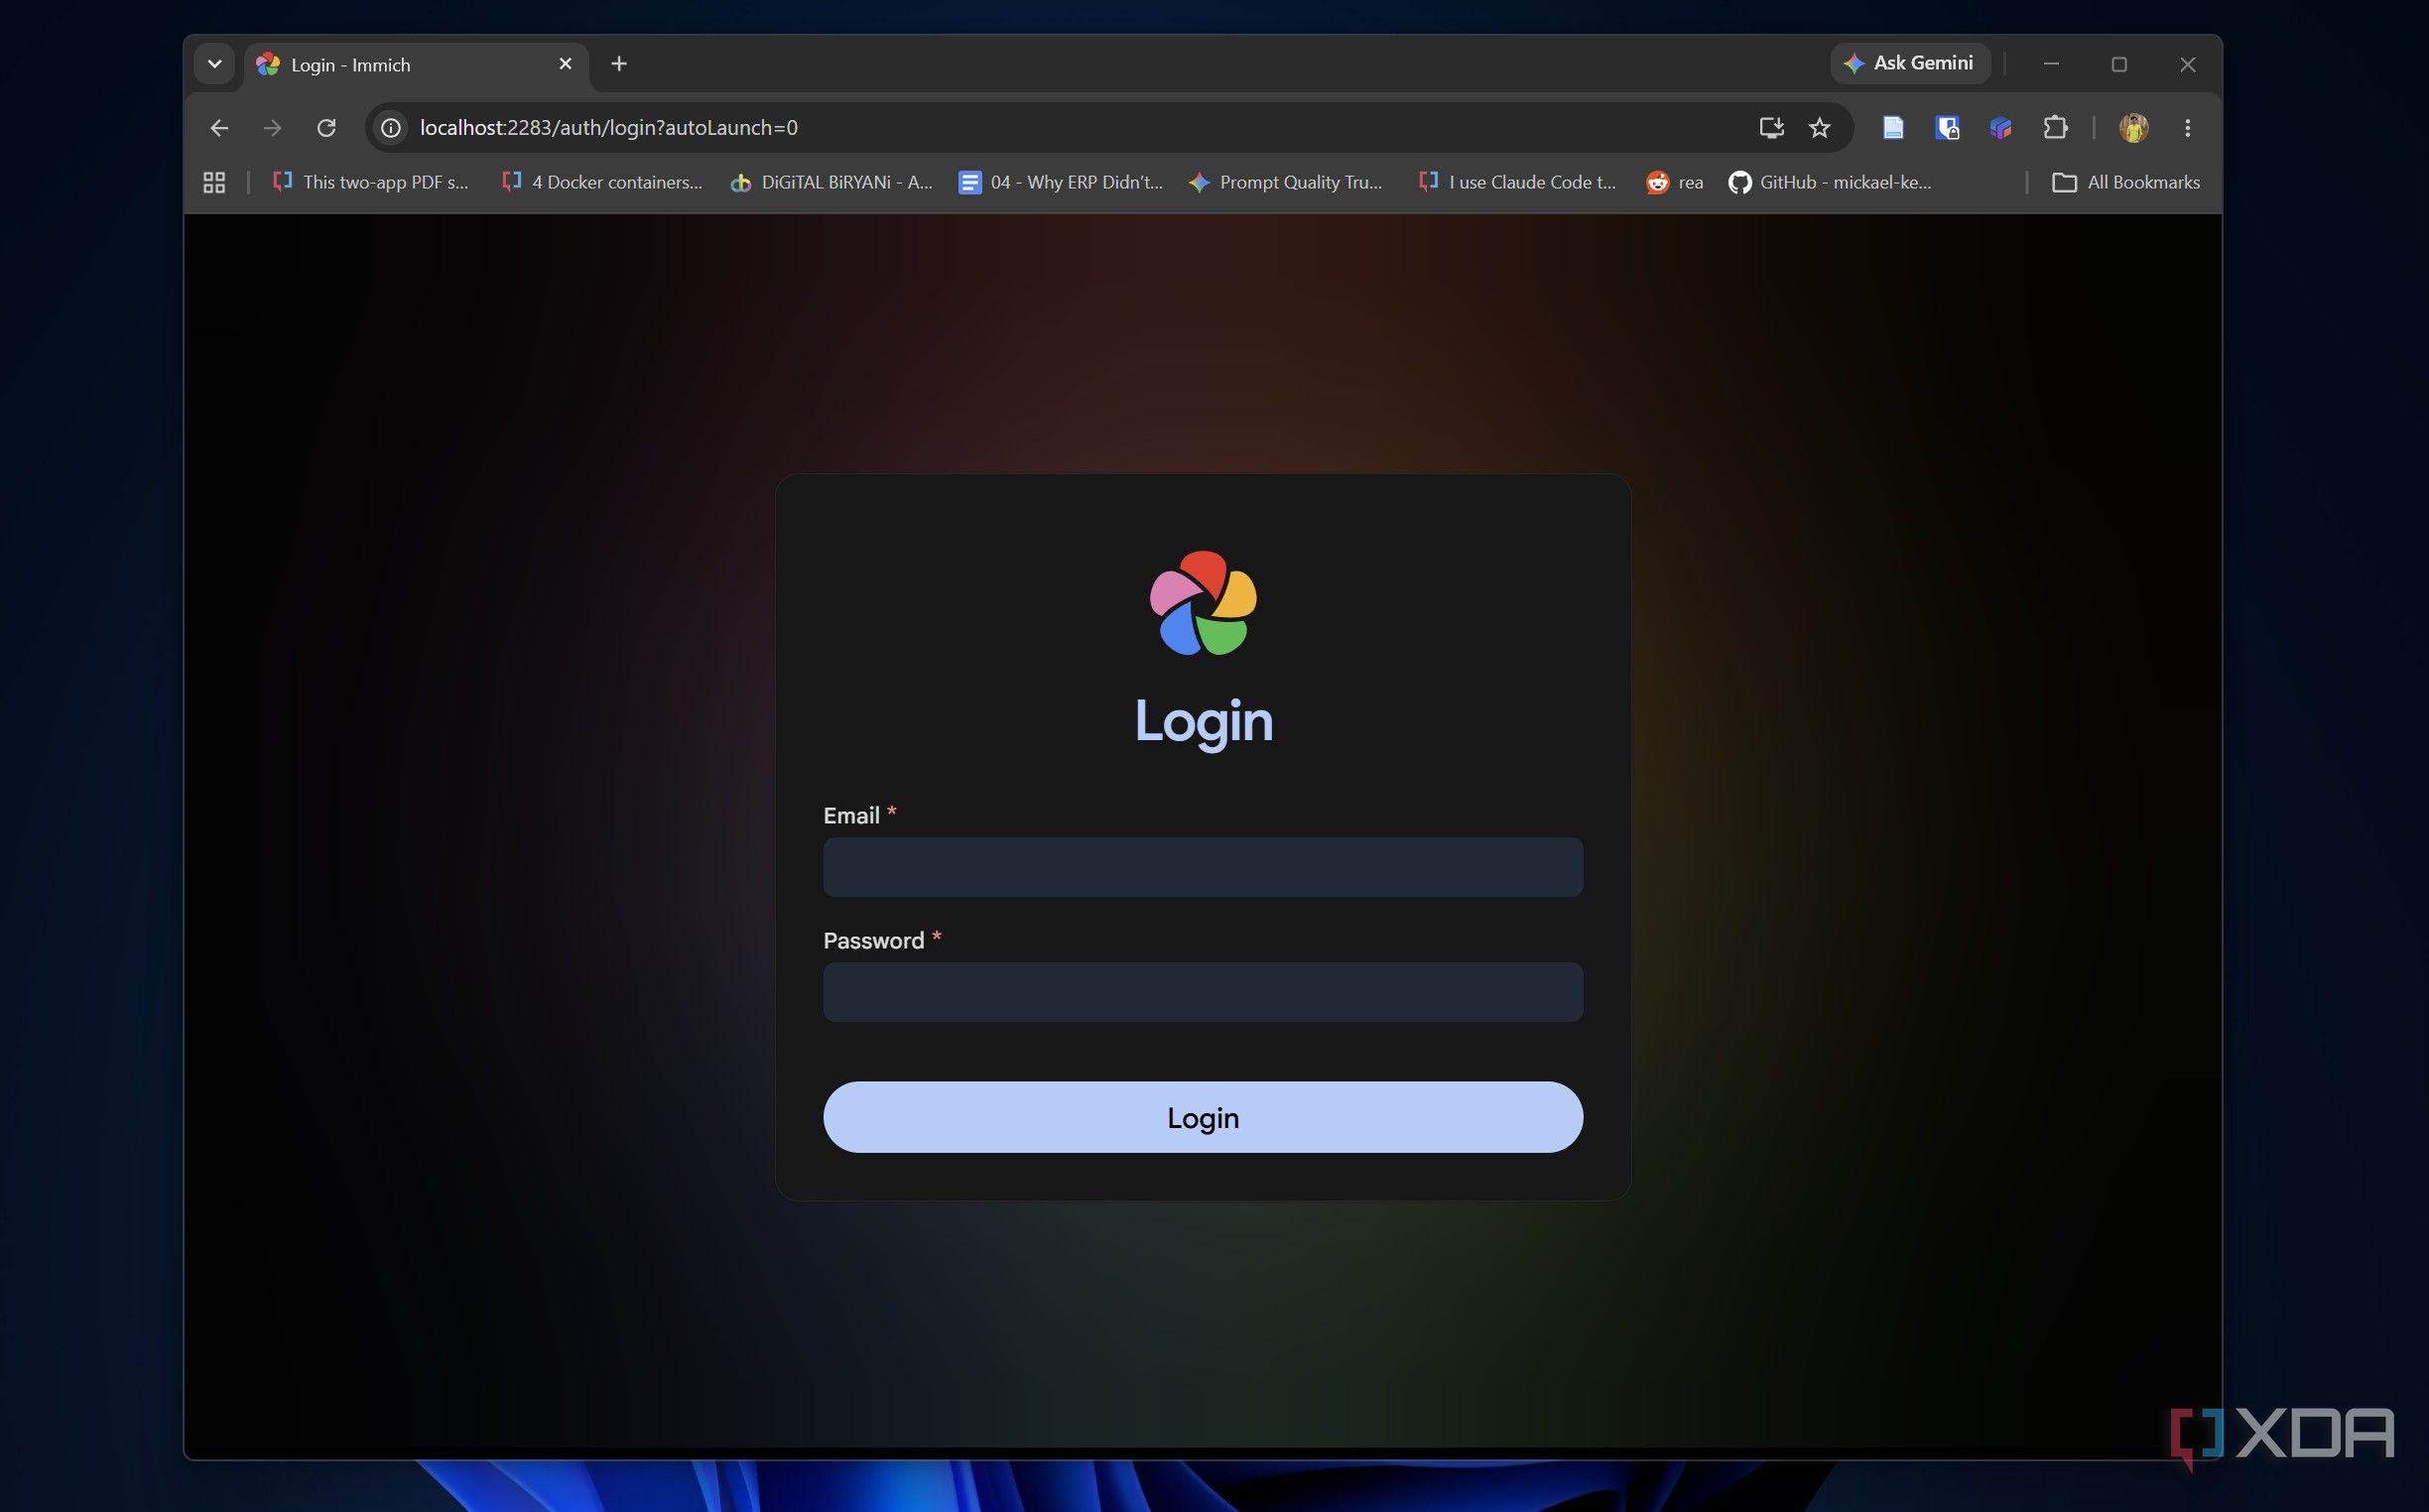This screenshot has height=1512, width=2429.
Task: Go back with browser back arrow
Action: click(219, 128)
